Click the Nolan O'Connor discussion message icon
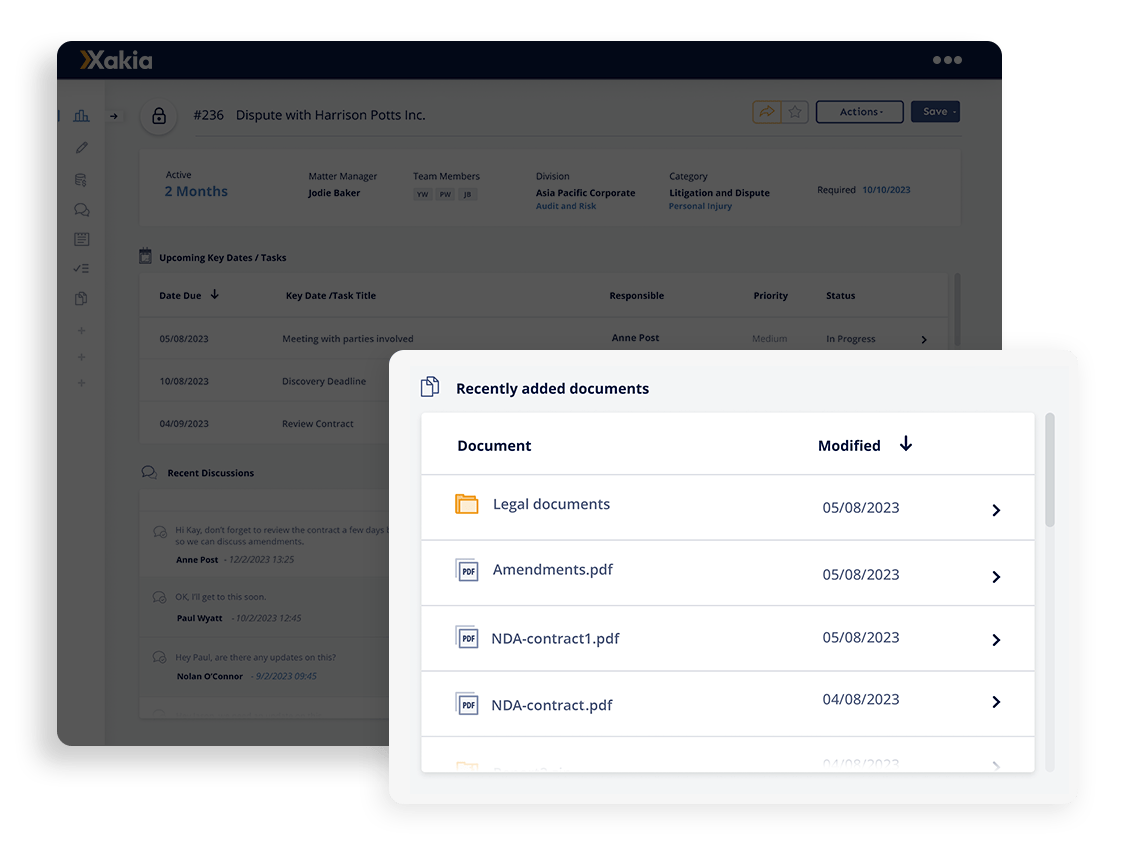 [x=160, y=658]
